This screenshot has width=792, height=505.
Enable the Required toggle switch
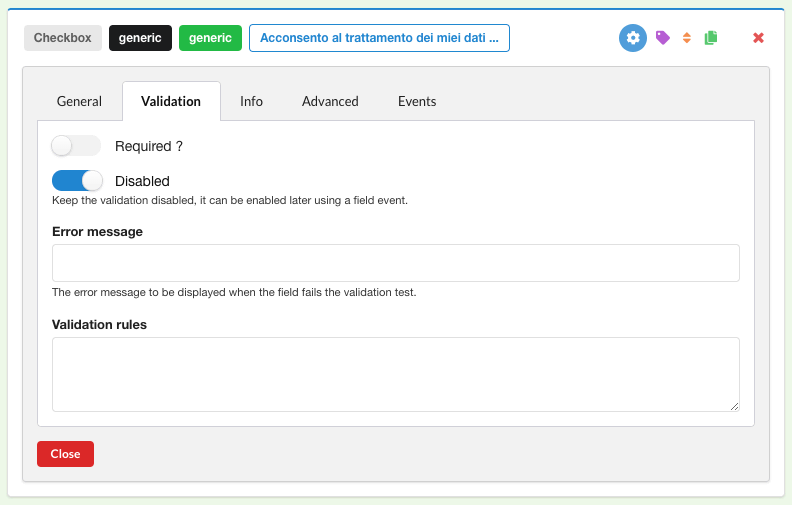tap(76, 146)
